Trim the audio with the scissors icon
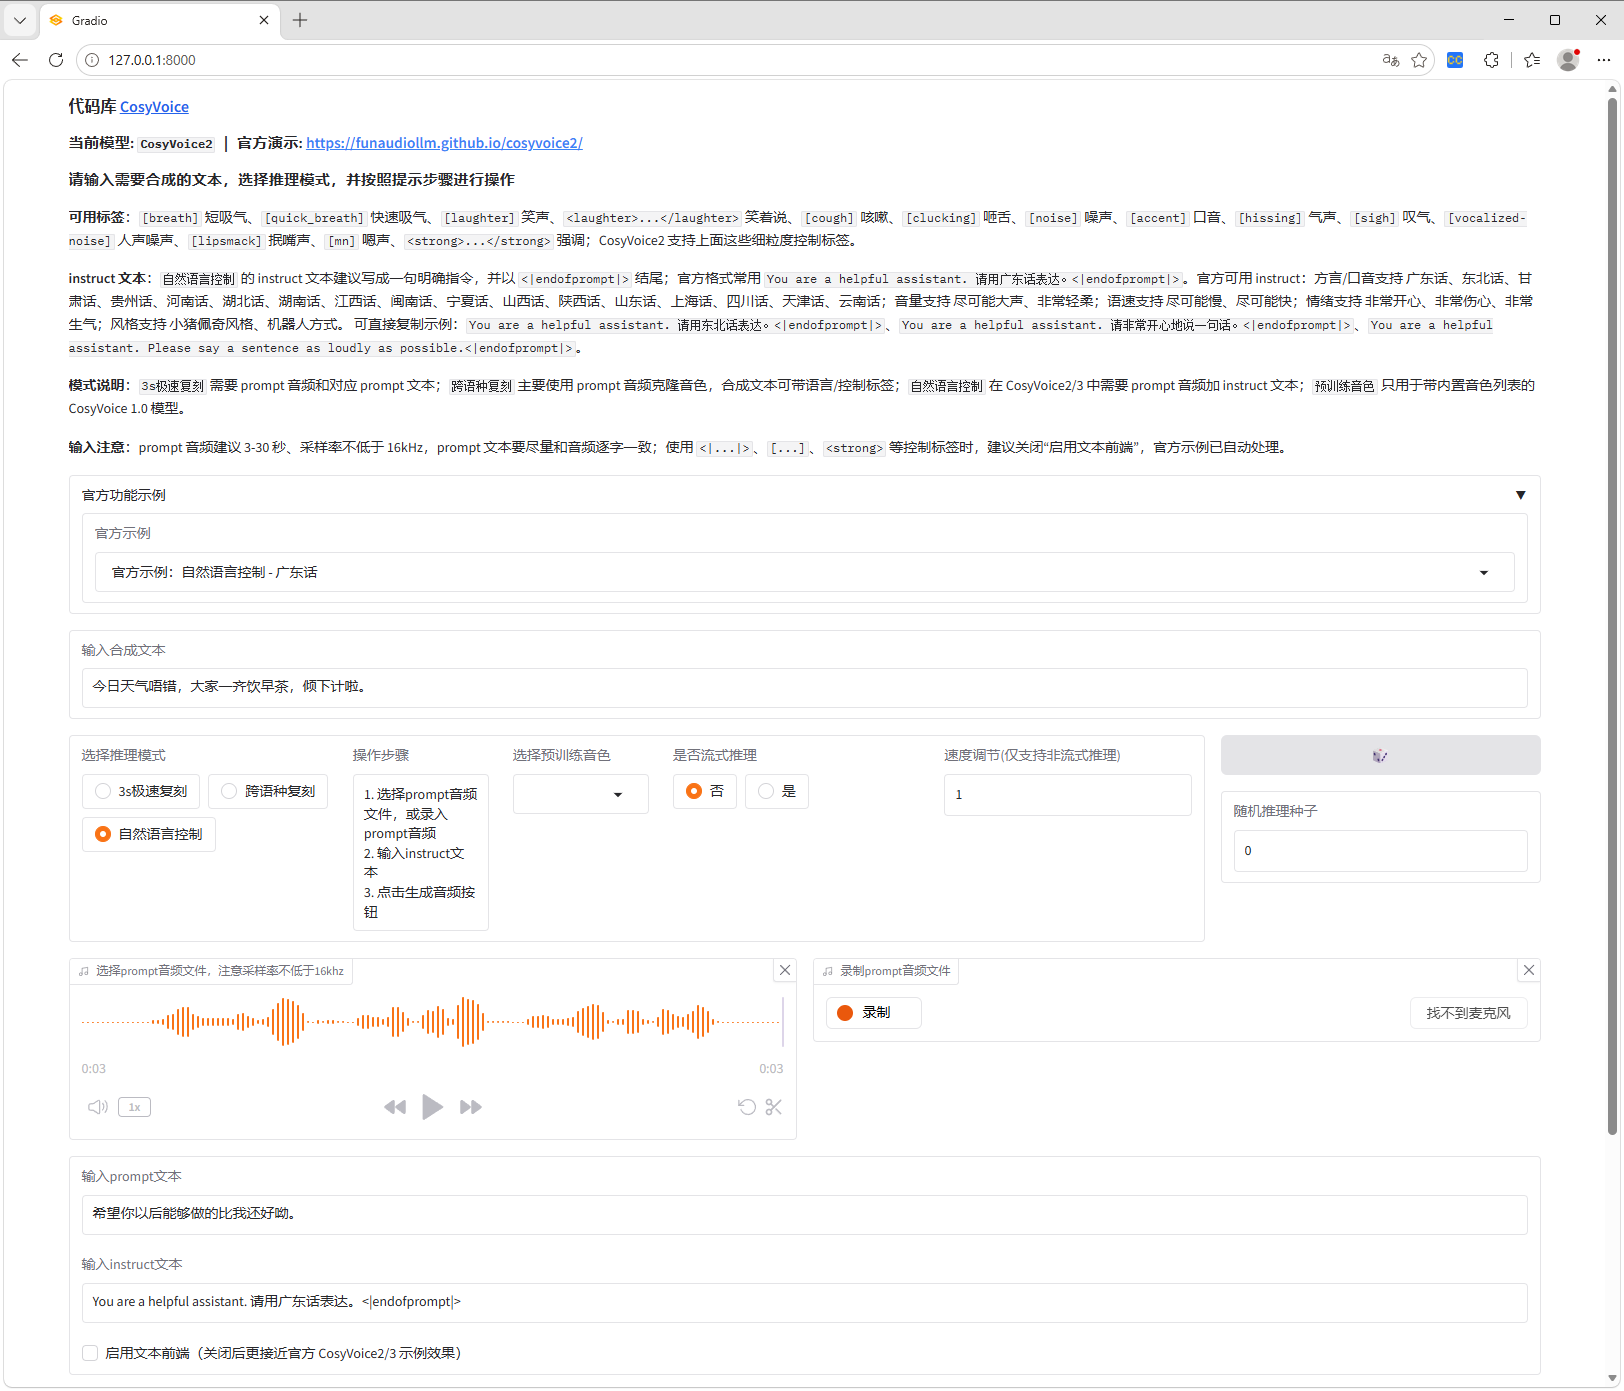Viewport: 1624px width, 1391px height. tap(774, 1107)
